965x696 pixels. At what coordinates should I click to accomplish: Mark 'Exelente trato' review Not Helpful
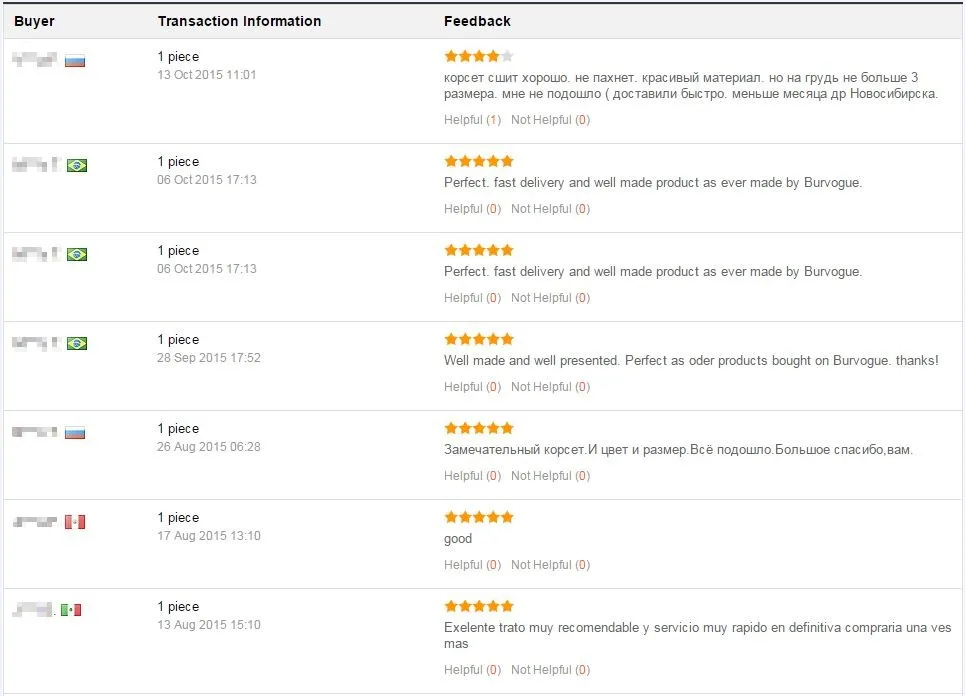point(550,670)
